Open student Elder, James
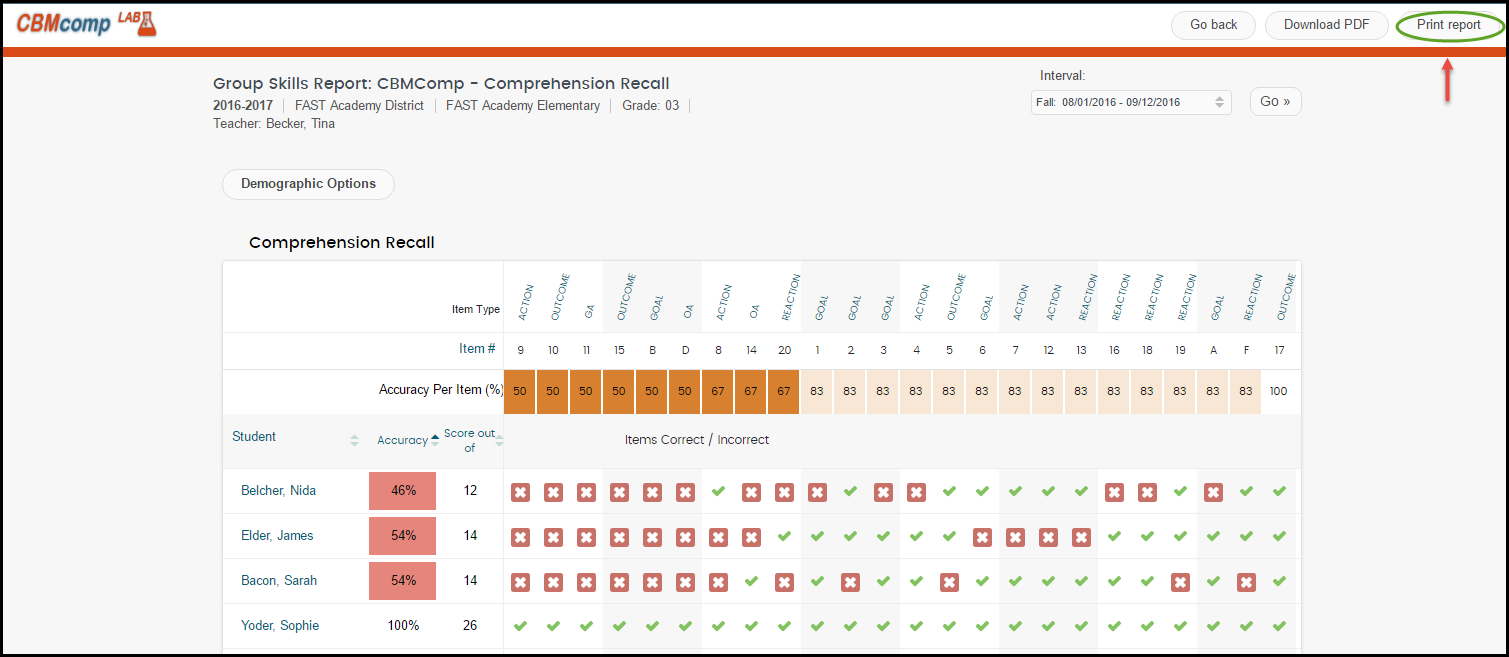 277,536
